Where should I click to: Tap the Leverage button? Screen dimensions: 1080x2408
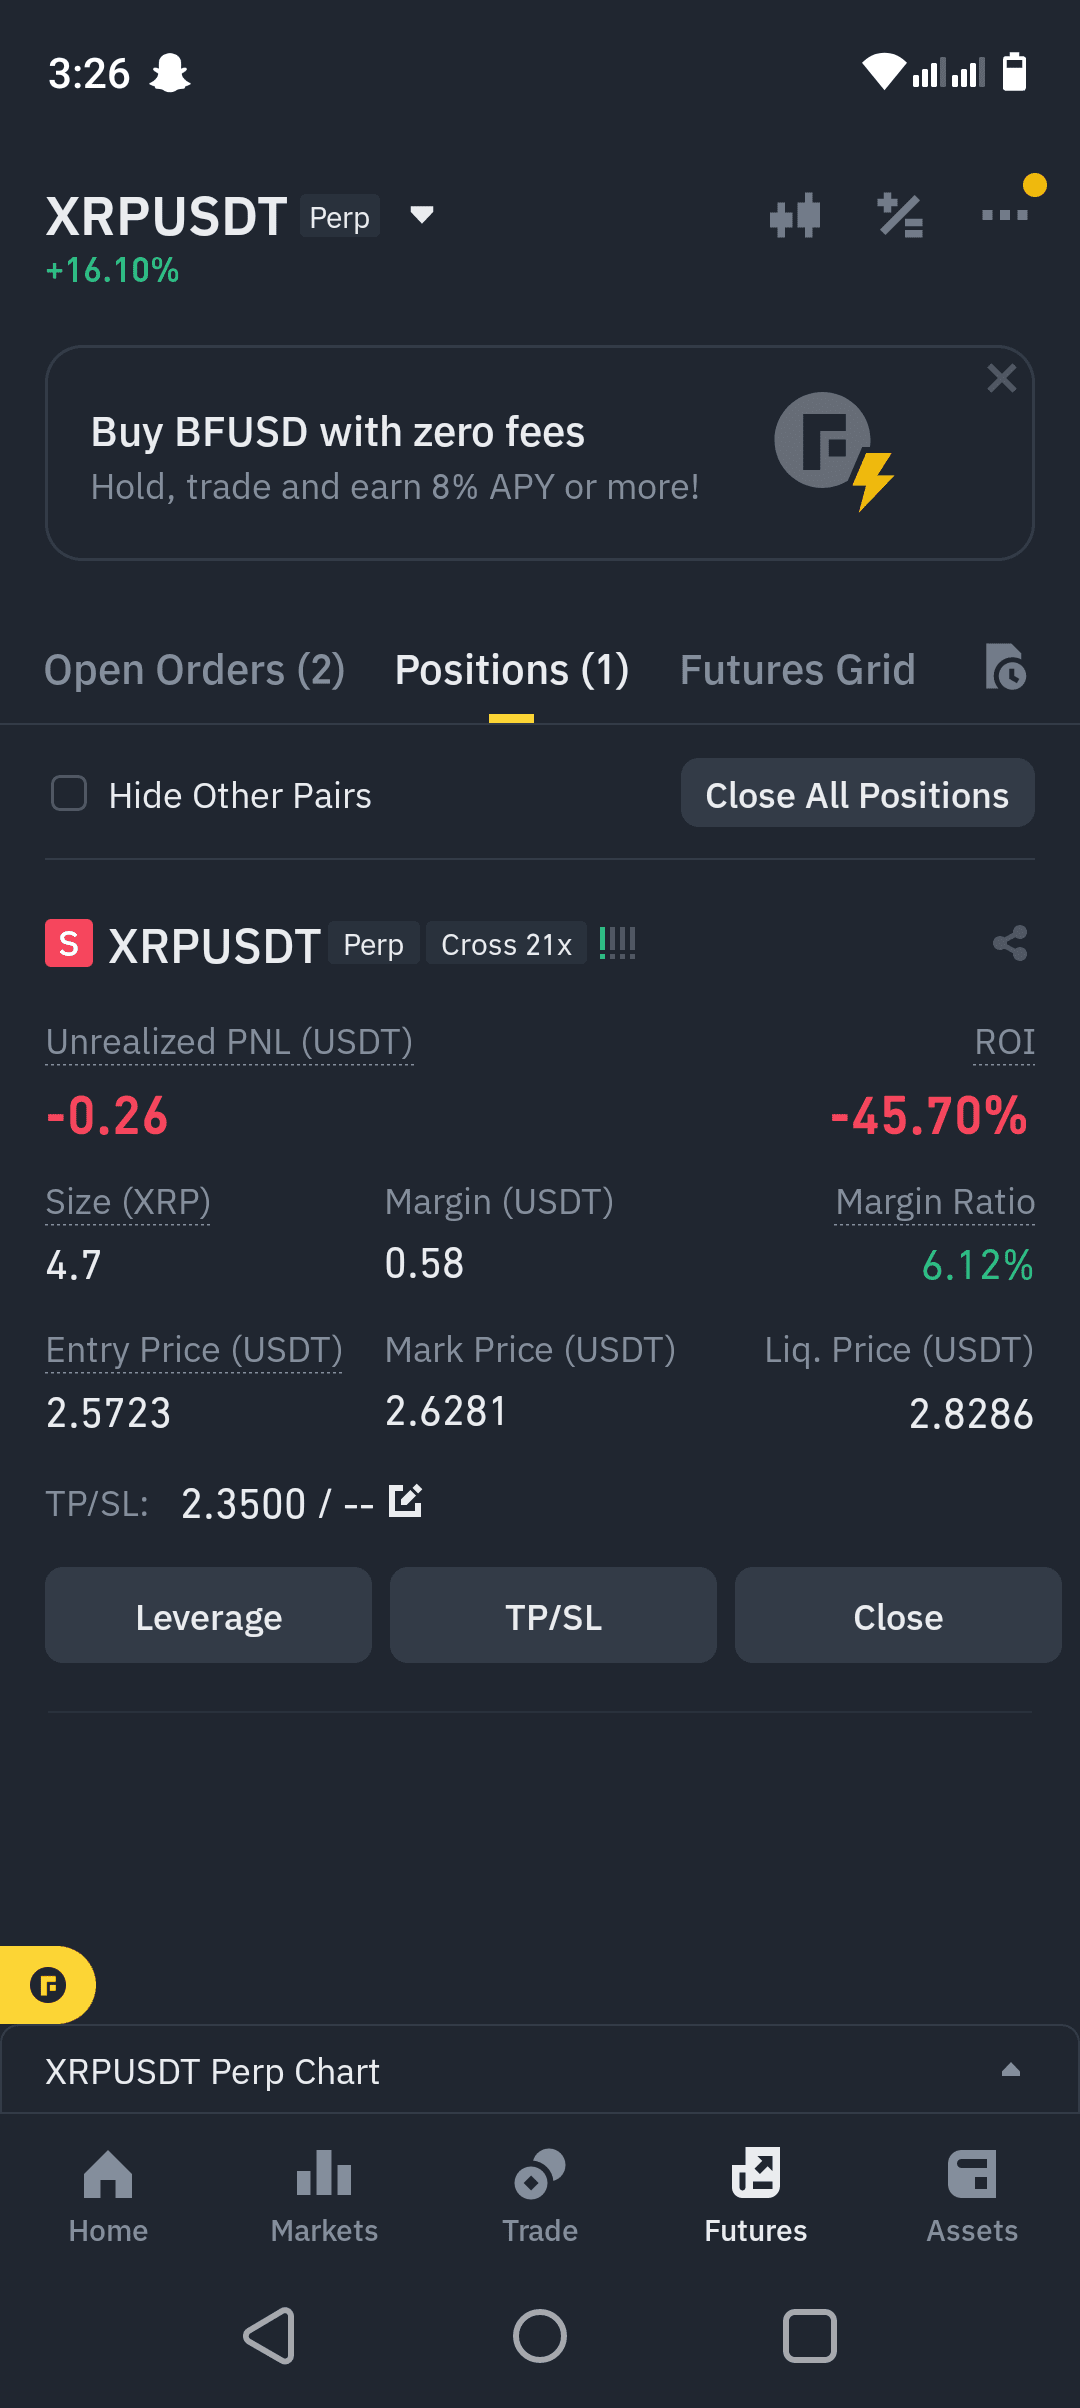click(208, 1616)
